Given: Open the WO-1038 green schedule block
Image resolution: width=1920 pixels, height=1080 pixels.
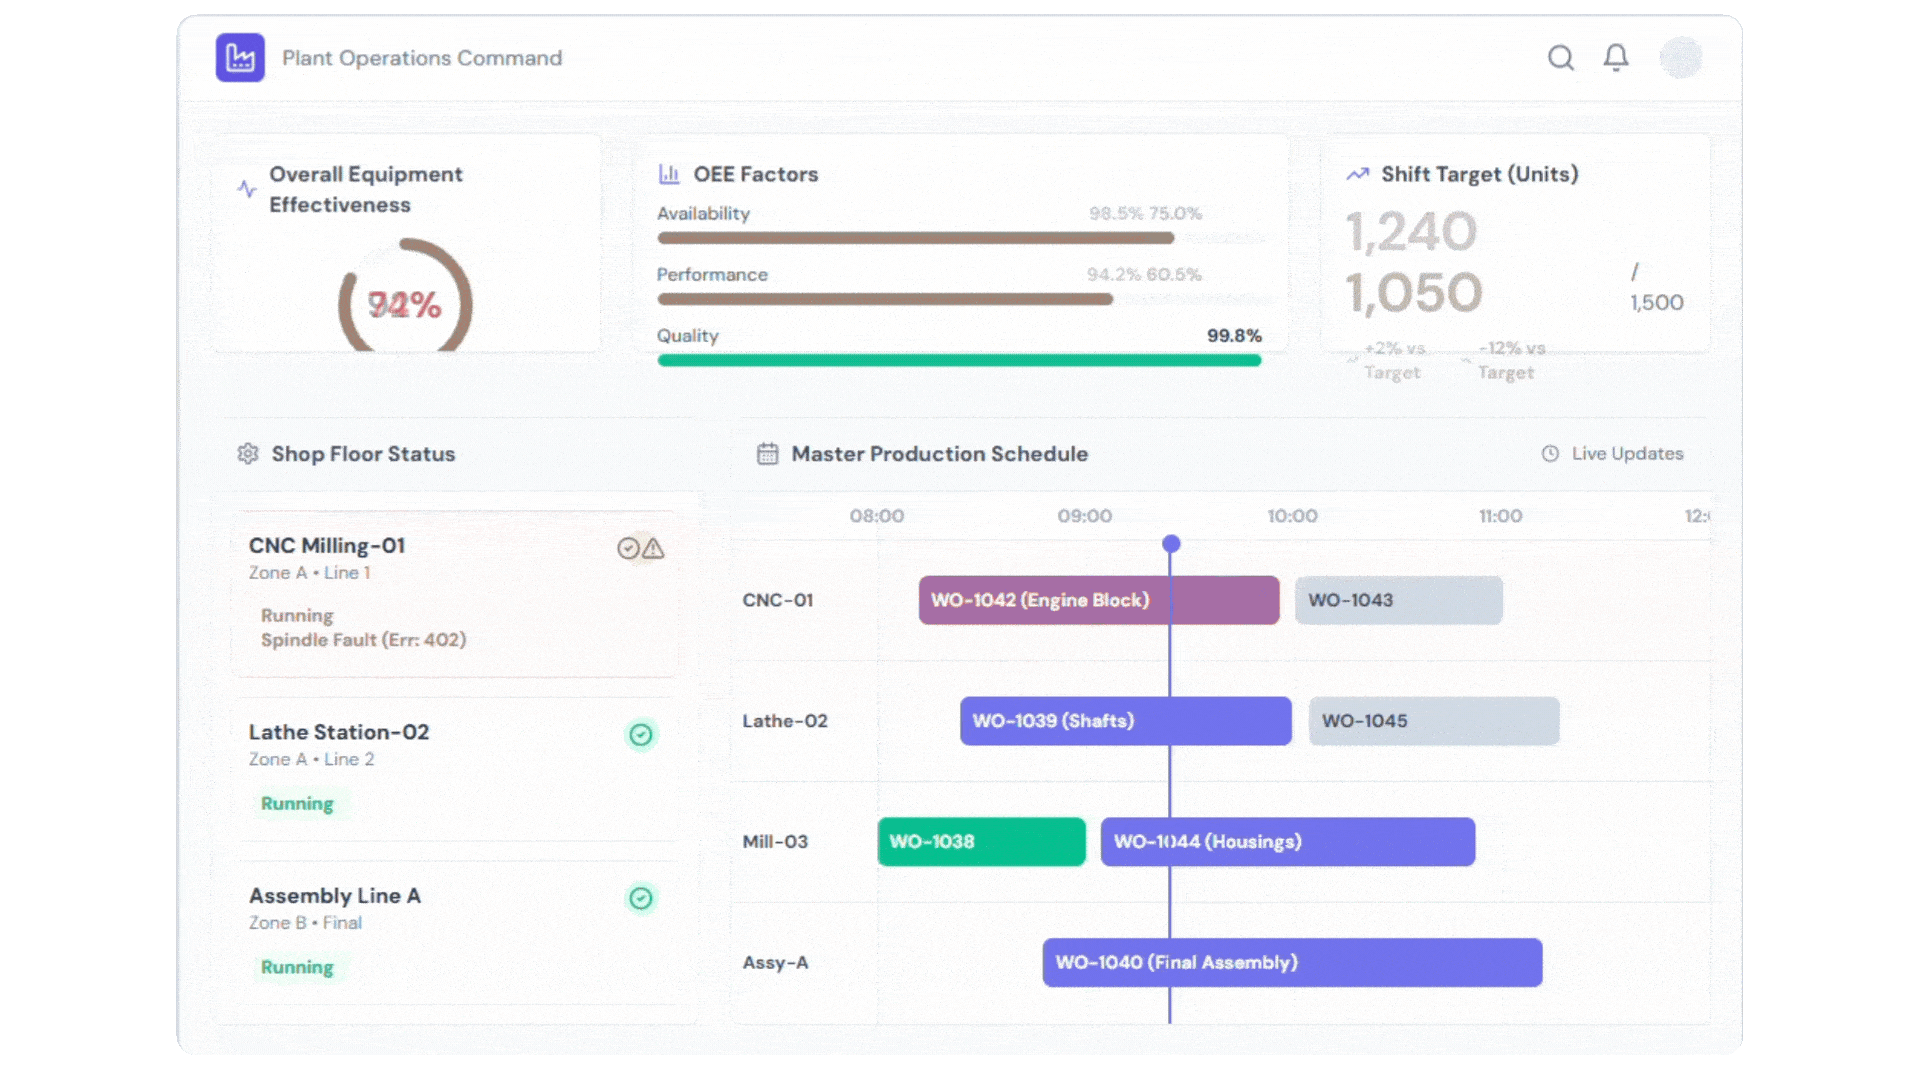Looking at the screenshot, I should coord(981,842).
